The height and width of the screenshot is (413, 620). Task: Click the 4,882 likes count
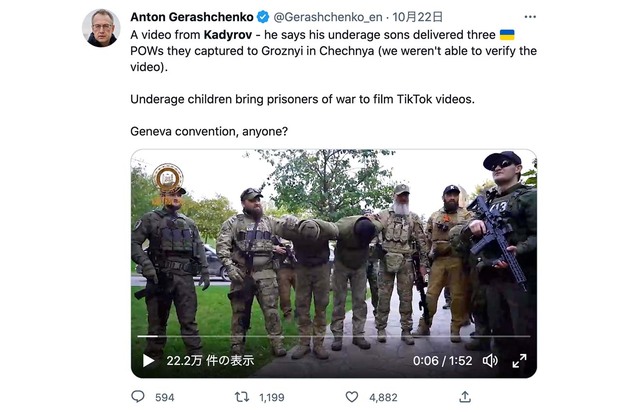(x=382, y=397)
